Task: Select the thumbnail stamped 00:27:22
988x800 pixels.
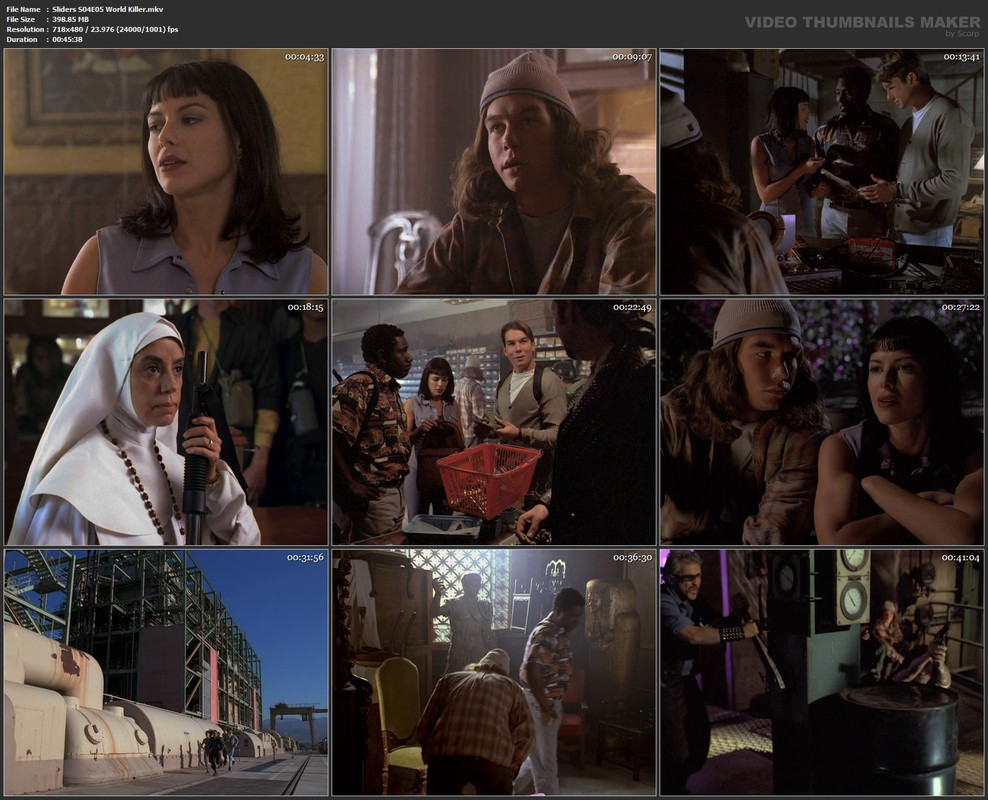Action: point(822,422)
